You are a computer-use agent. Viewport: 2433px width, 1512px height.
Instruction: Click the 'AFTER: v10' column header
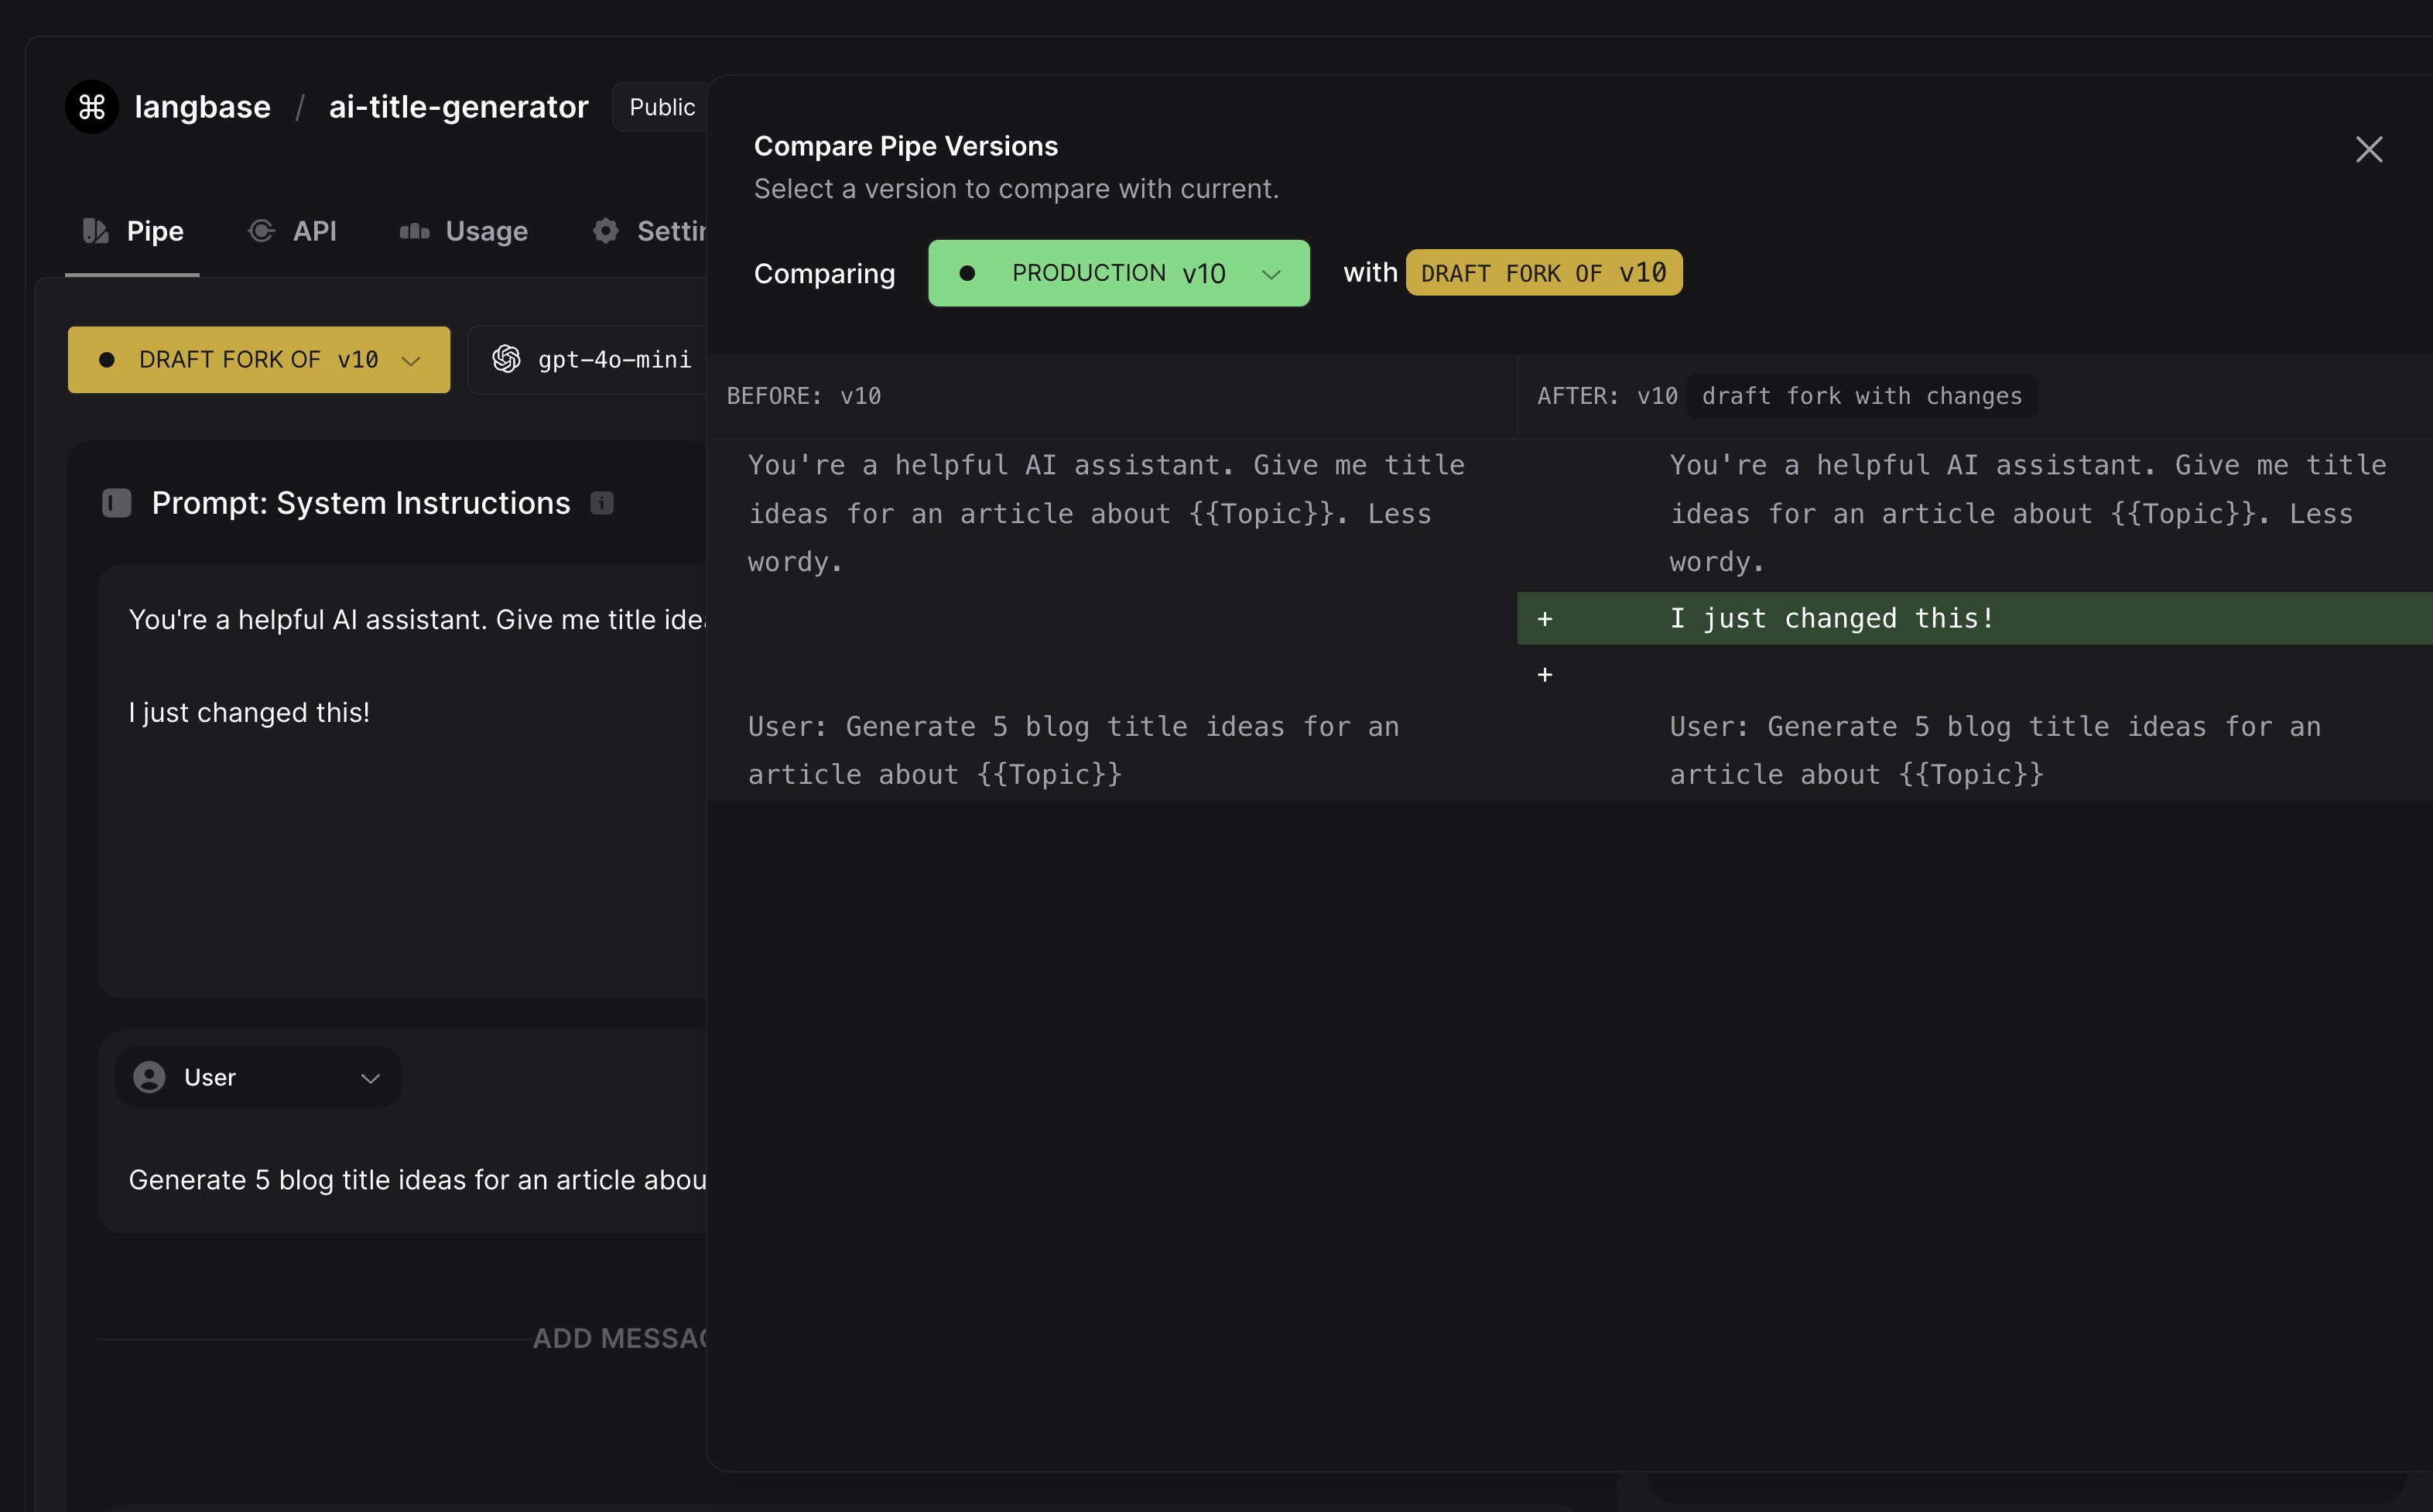click(1607, 396)
